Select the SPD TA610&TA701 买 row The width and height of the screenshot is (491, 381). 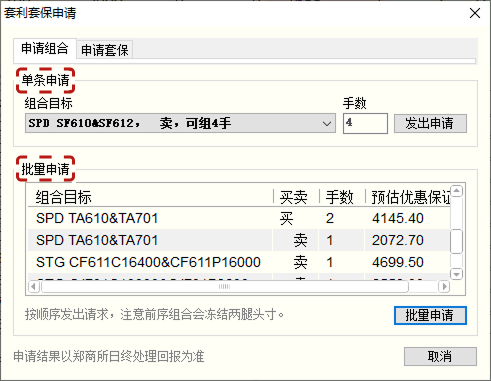click(239, 218)
